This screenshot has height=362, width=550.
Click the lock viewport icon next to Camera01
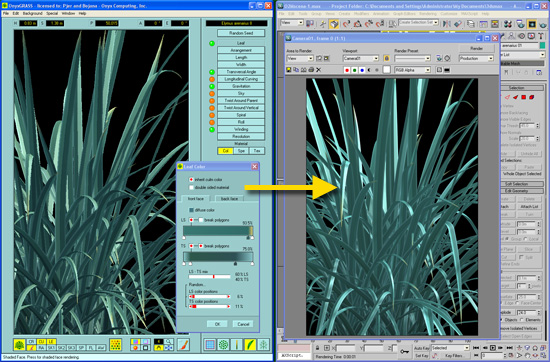[x=386, y=59]
